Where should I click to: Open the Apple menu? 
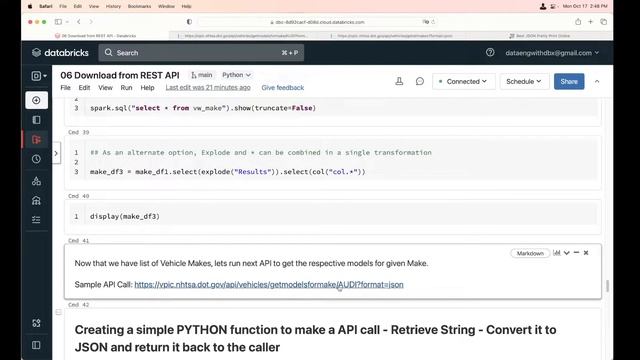point(30,6)
